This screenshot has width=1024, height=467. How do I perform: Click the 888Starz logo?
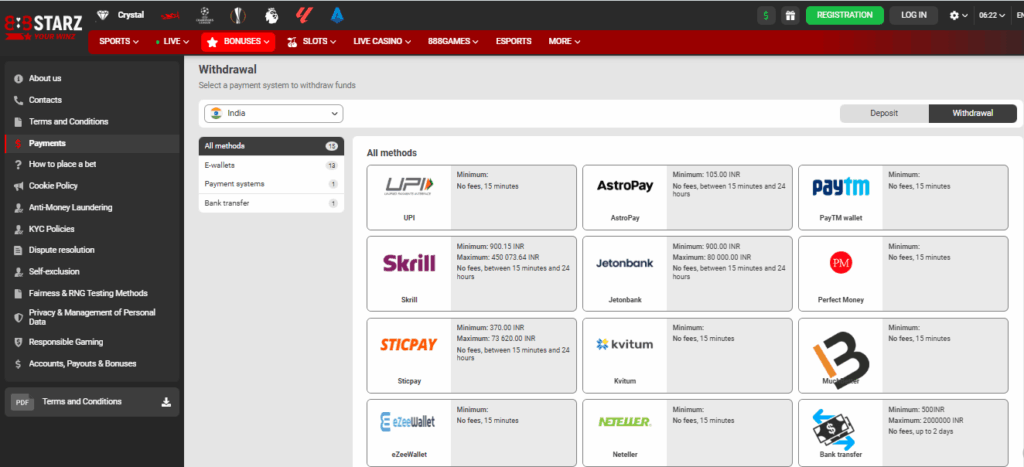click(43, 26)
